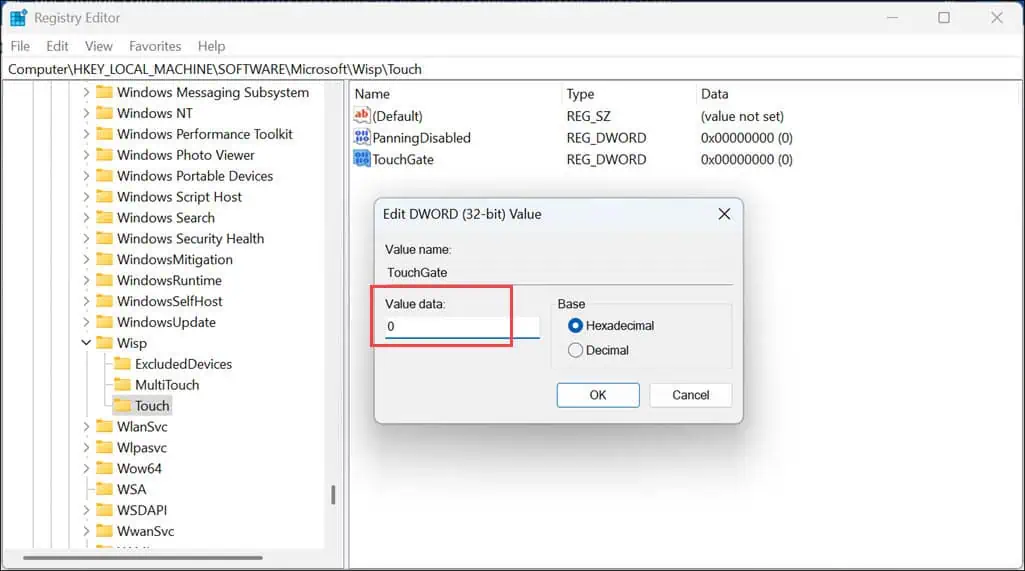
Task: Open the Edit menu
Action: 57,46
